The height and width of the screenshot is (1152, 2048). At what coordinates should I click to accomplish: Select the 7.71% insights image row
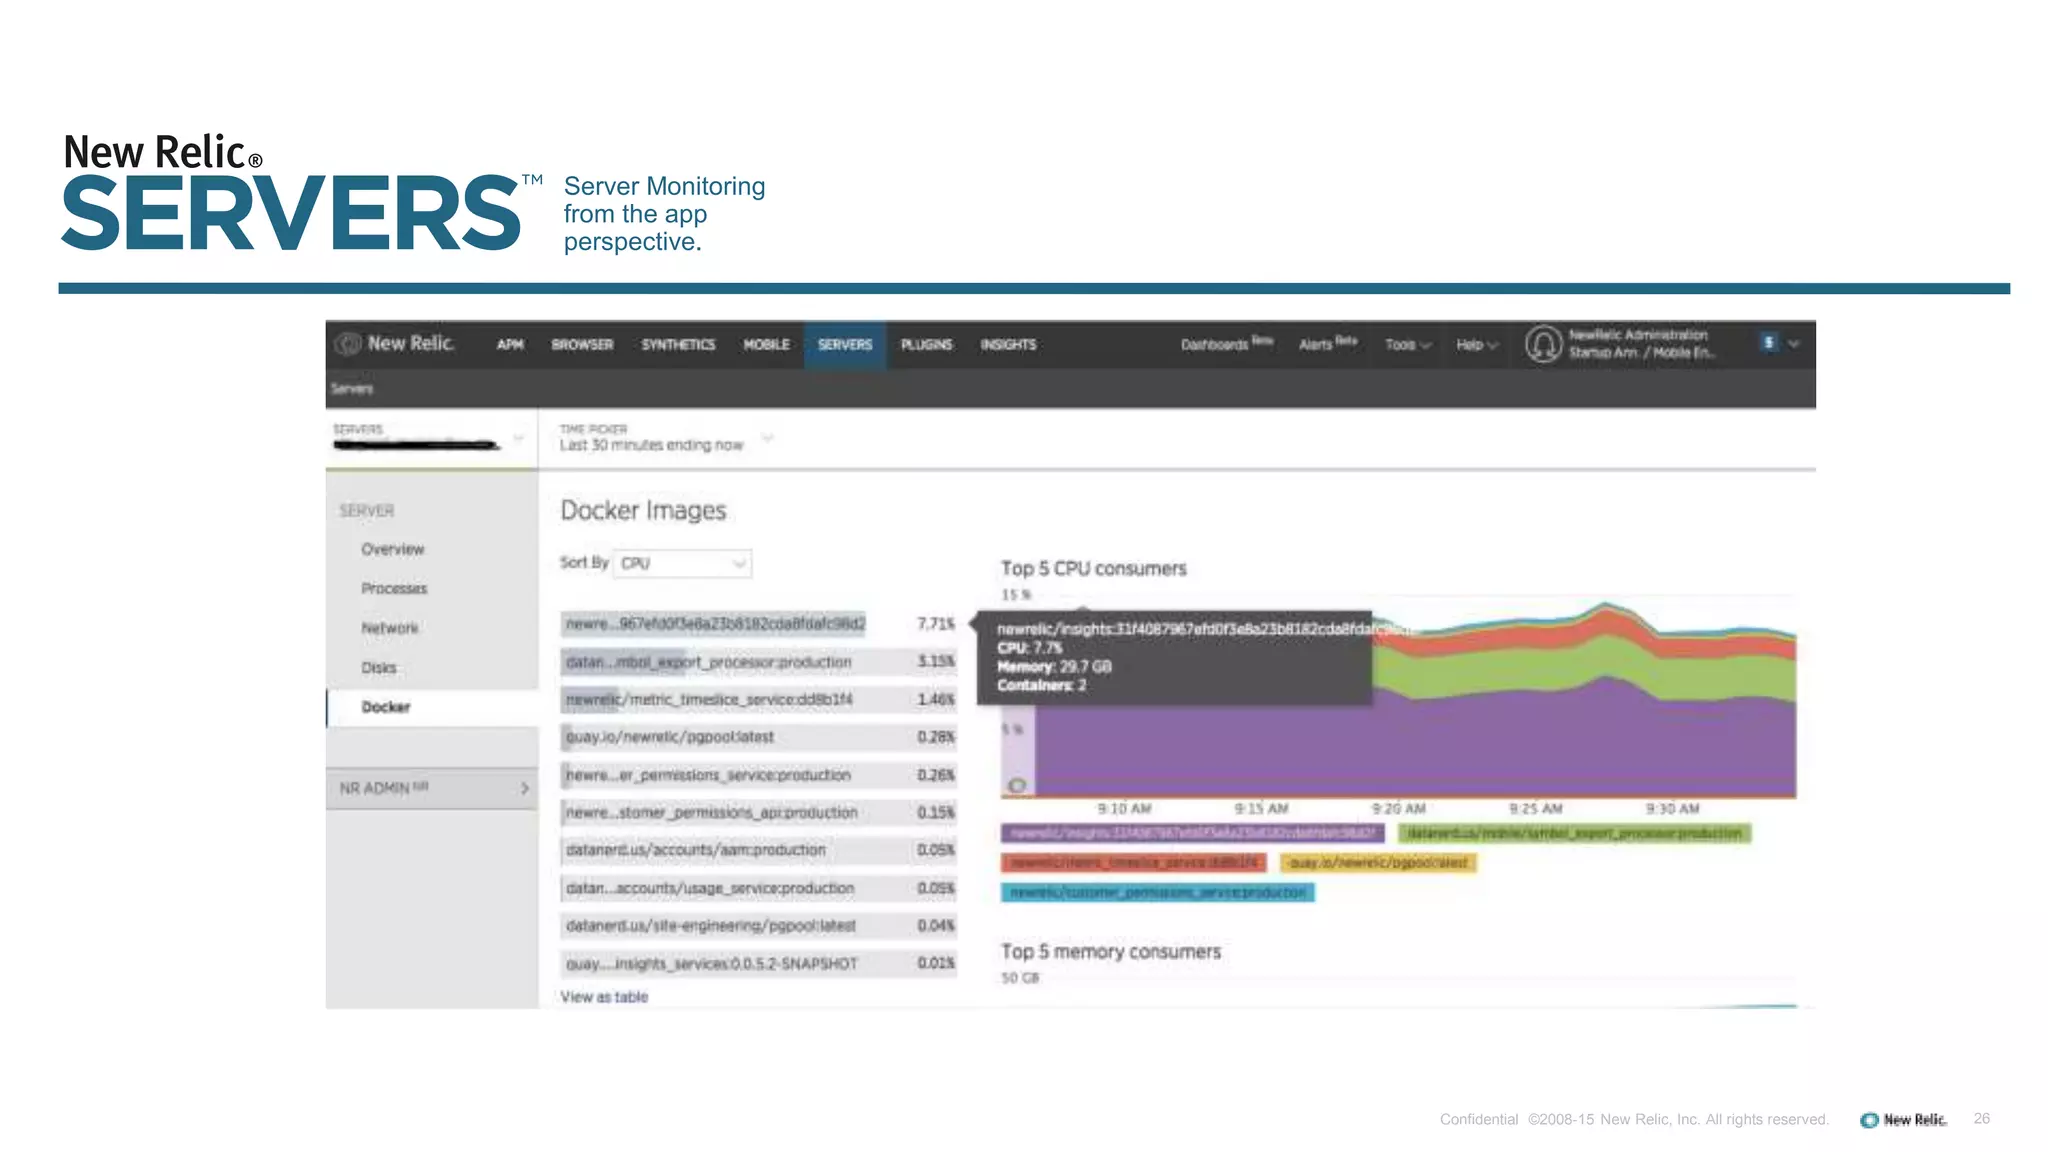coord(758,624)
